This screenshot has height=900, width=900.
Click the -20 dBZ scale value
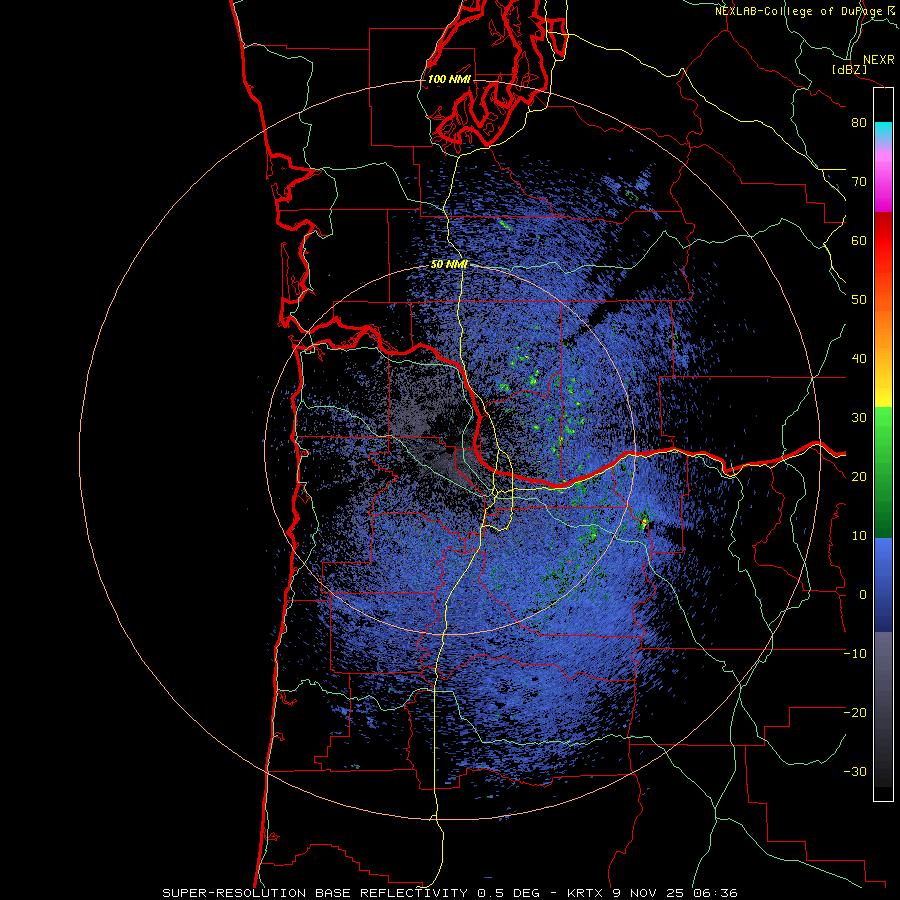tap(855, 713)
